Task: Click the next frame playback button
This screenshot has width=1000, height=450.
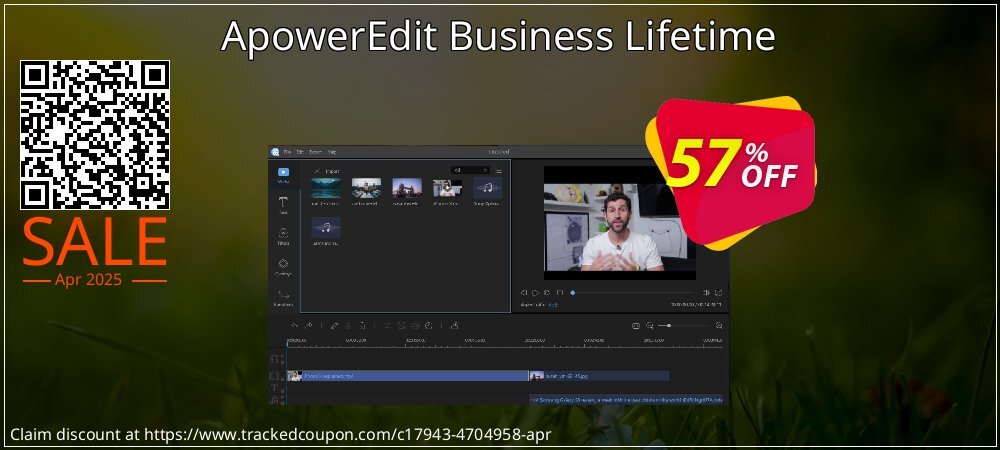Action: (547, 293)
